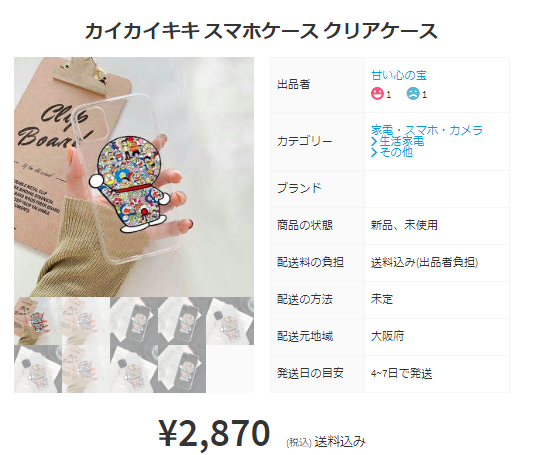The width and height of the screenshot is (539, 455).
Task: Click the blue sad-face bad-rating icon
Action: click(x=413, y=93)
